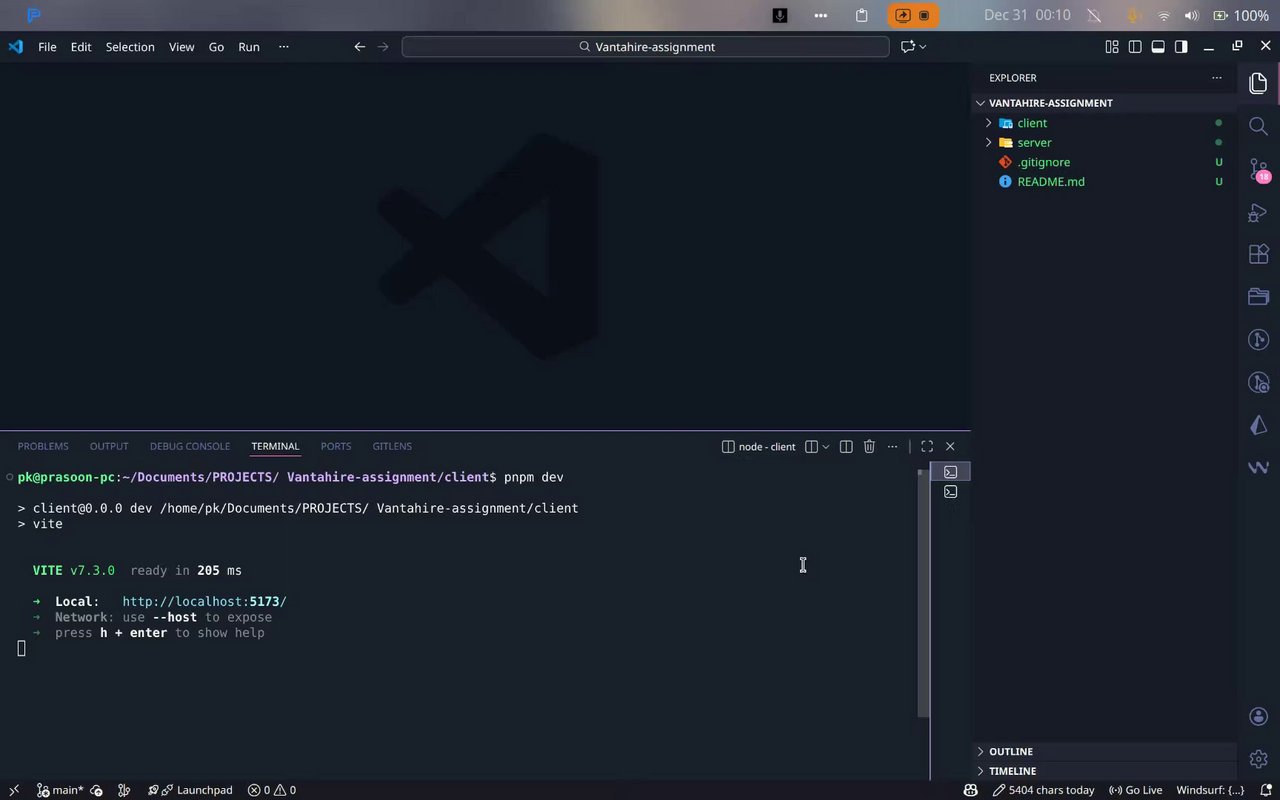This screenshot has height=800, width=1280.
Task: Click the node - client terminal label
Action: click(759, 446)
